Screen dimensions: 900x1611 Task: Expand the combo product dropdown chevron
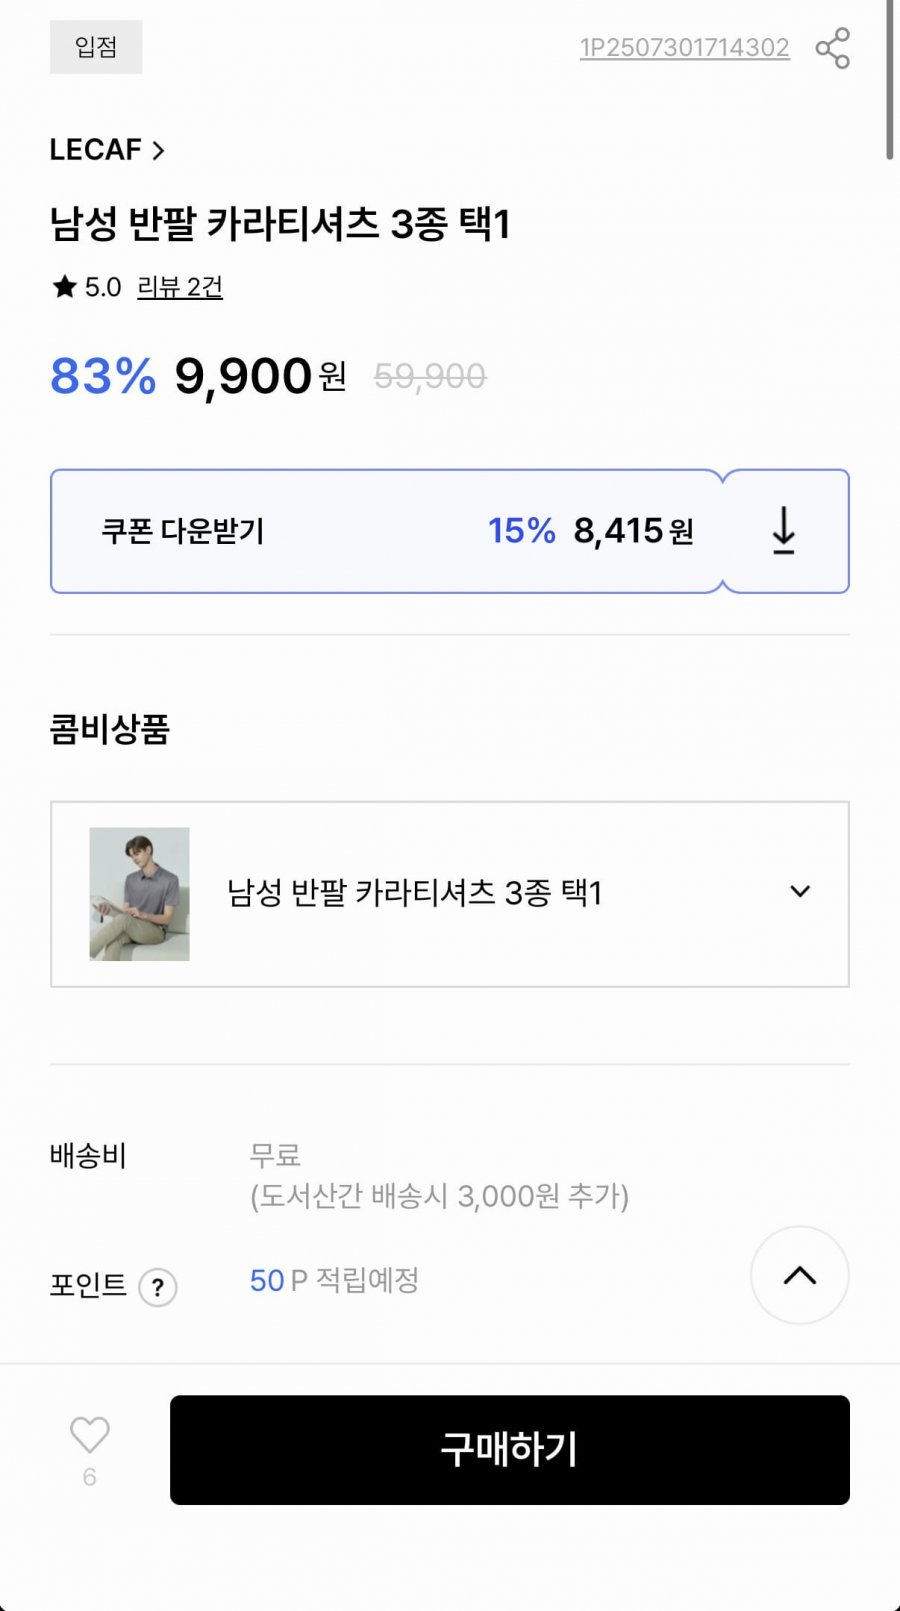click(x=800, y=892)
